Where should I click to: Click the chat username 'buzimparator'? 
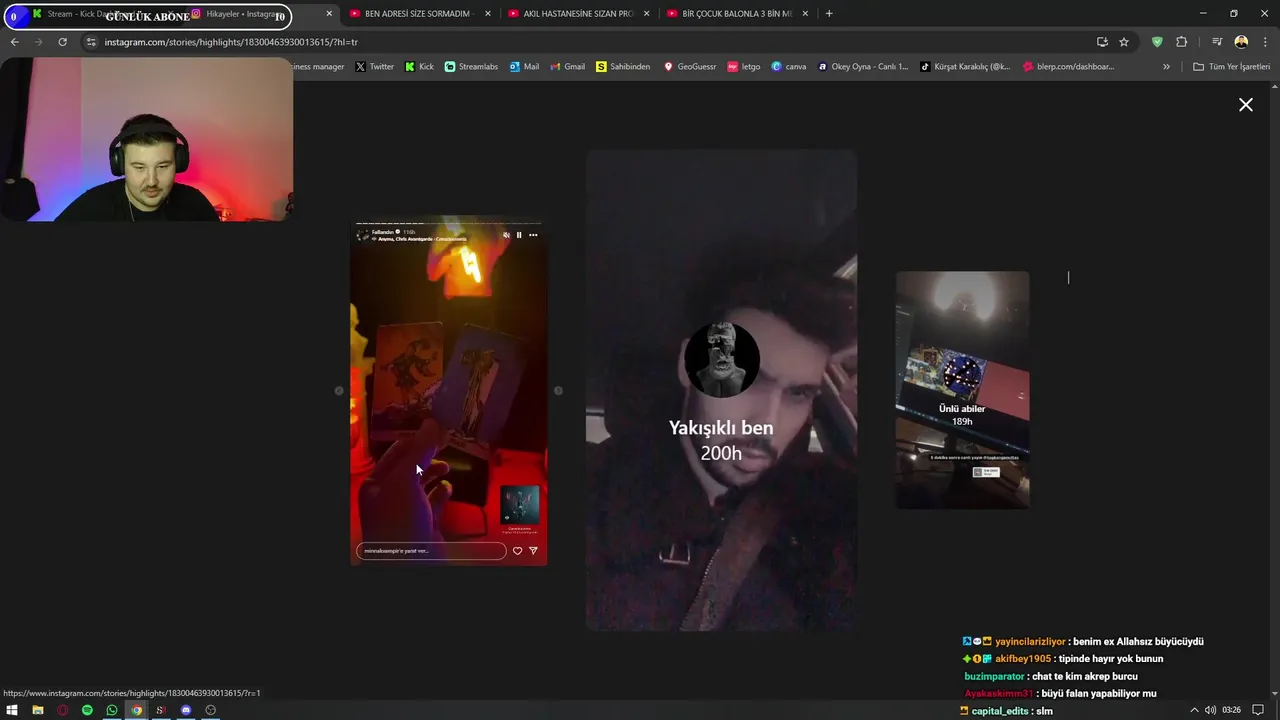click(994, 677)
